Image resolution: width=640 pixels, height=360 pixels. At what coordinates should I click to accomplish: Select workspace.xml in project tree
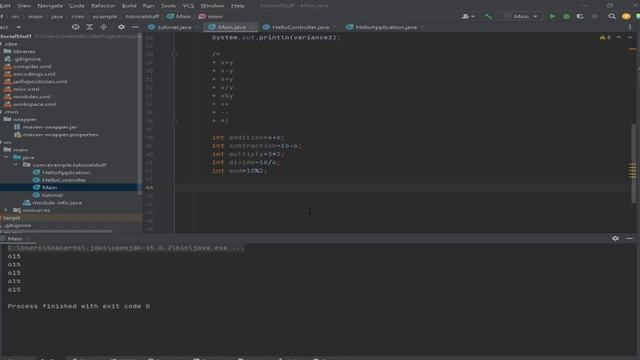pos(34,104)
